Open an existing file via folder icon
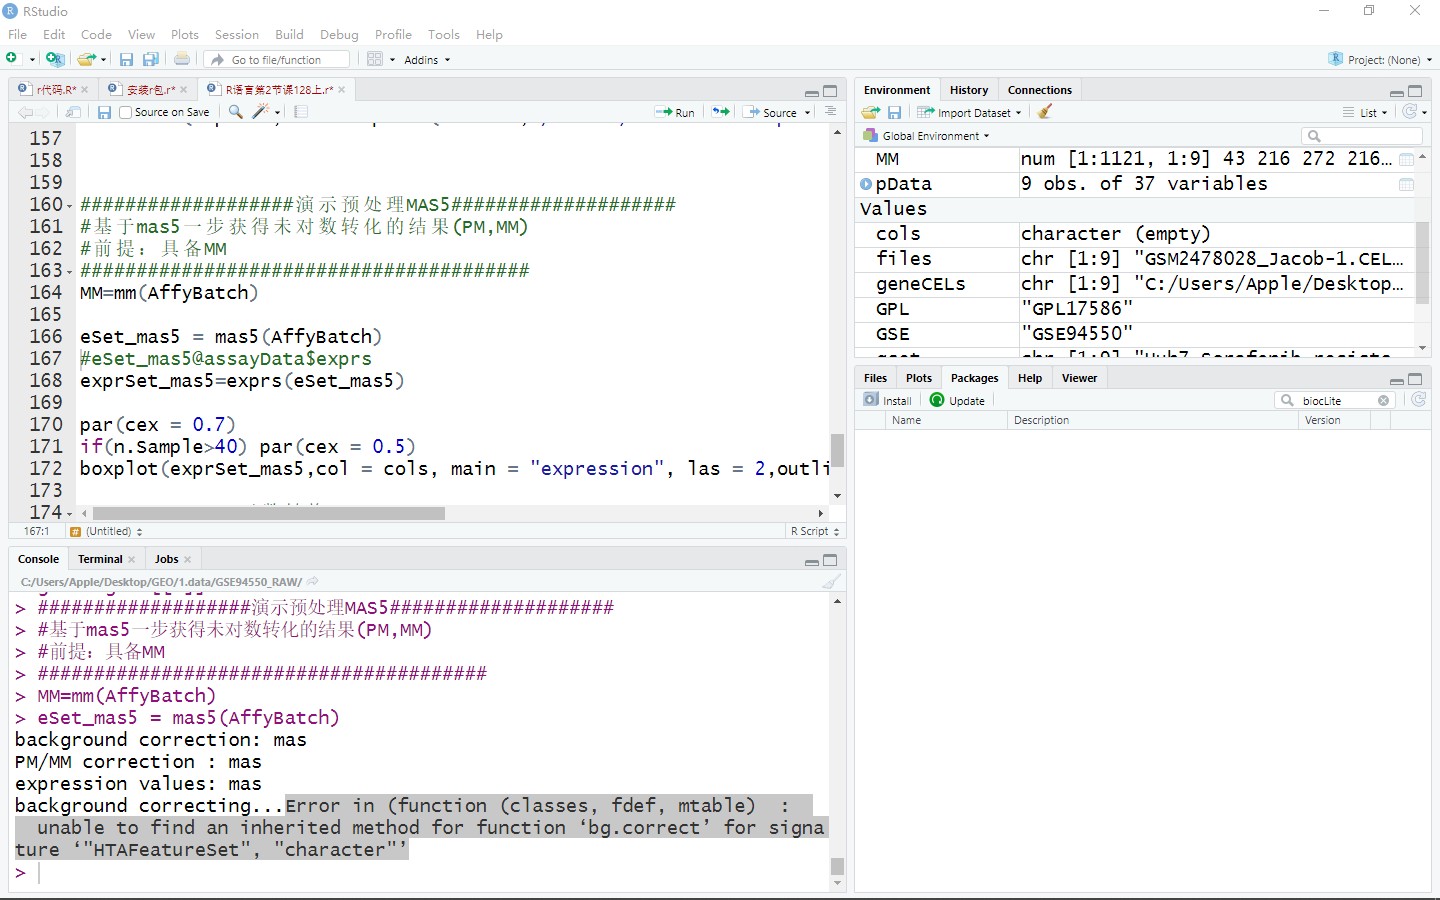 click(x=87, y=59)
